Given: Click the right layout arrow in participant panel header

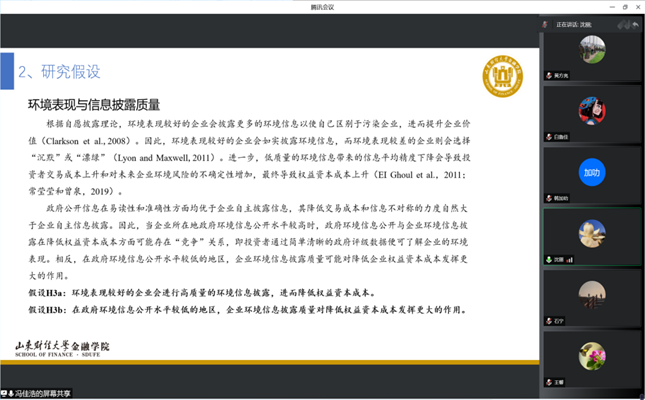Looking at the screenshot, I should click(635, 24).
